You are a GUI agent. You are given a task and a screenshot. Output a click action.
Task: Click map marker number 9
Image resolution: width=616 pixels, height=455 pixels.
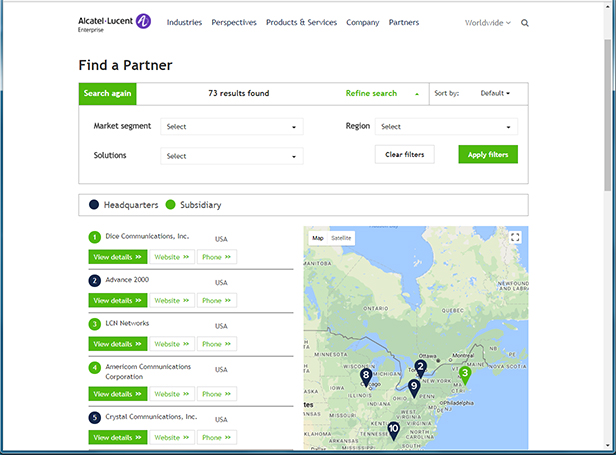pos(414,386)
